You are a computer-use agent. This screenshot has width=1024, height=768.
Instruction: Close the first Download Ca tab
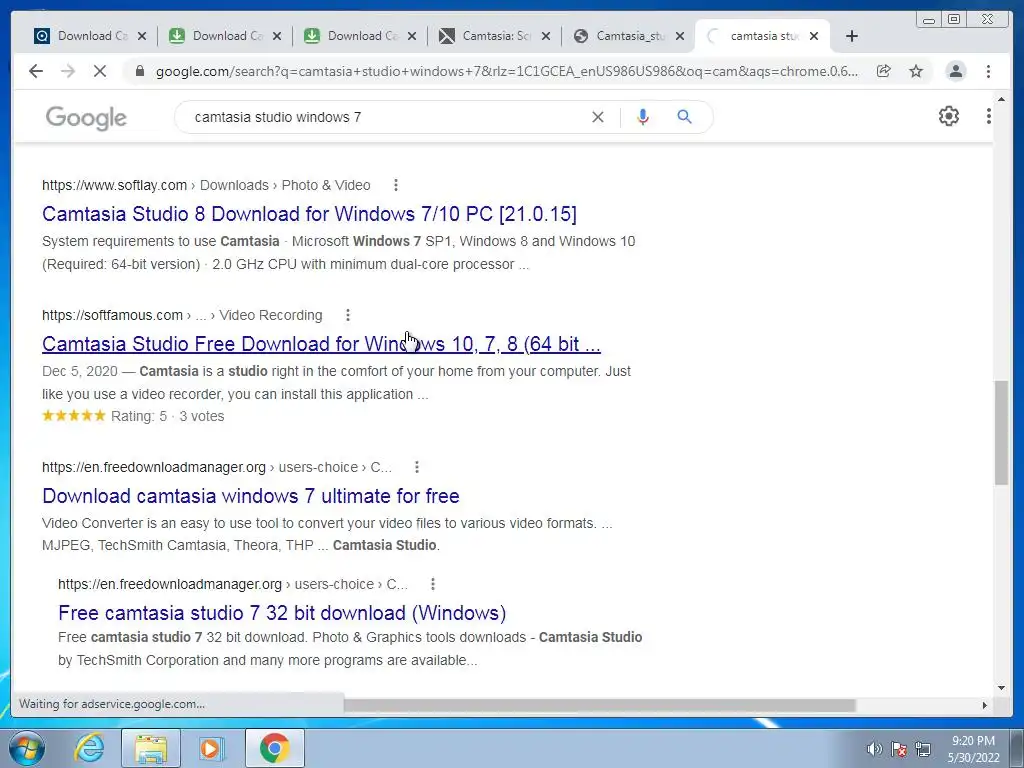pyautogui.click(x=142, y=36)
